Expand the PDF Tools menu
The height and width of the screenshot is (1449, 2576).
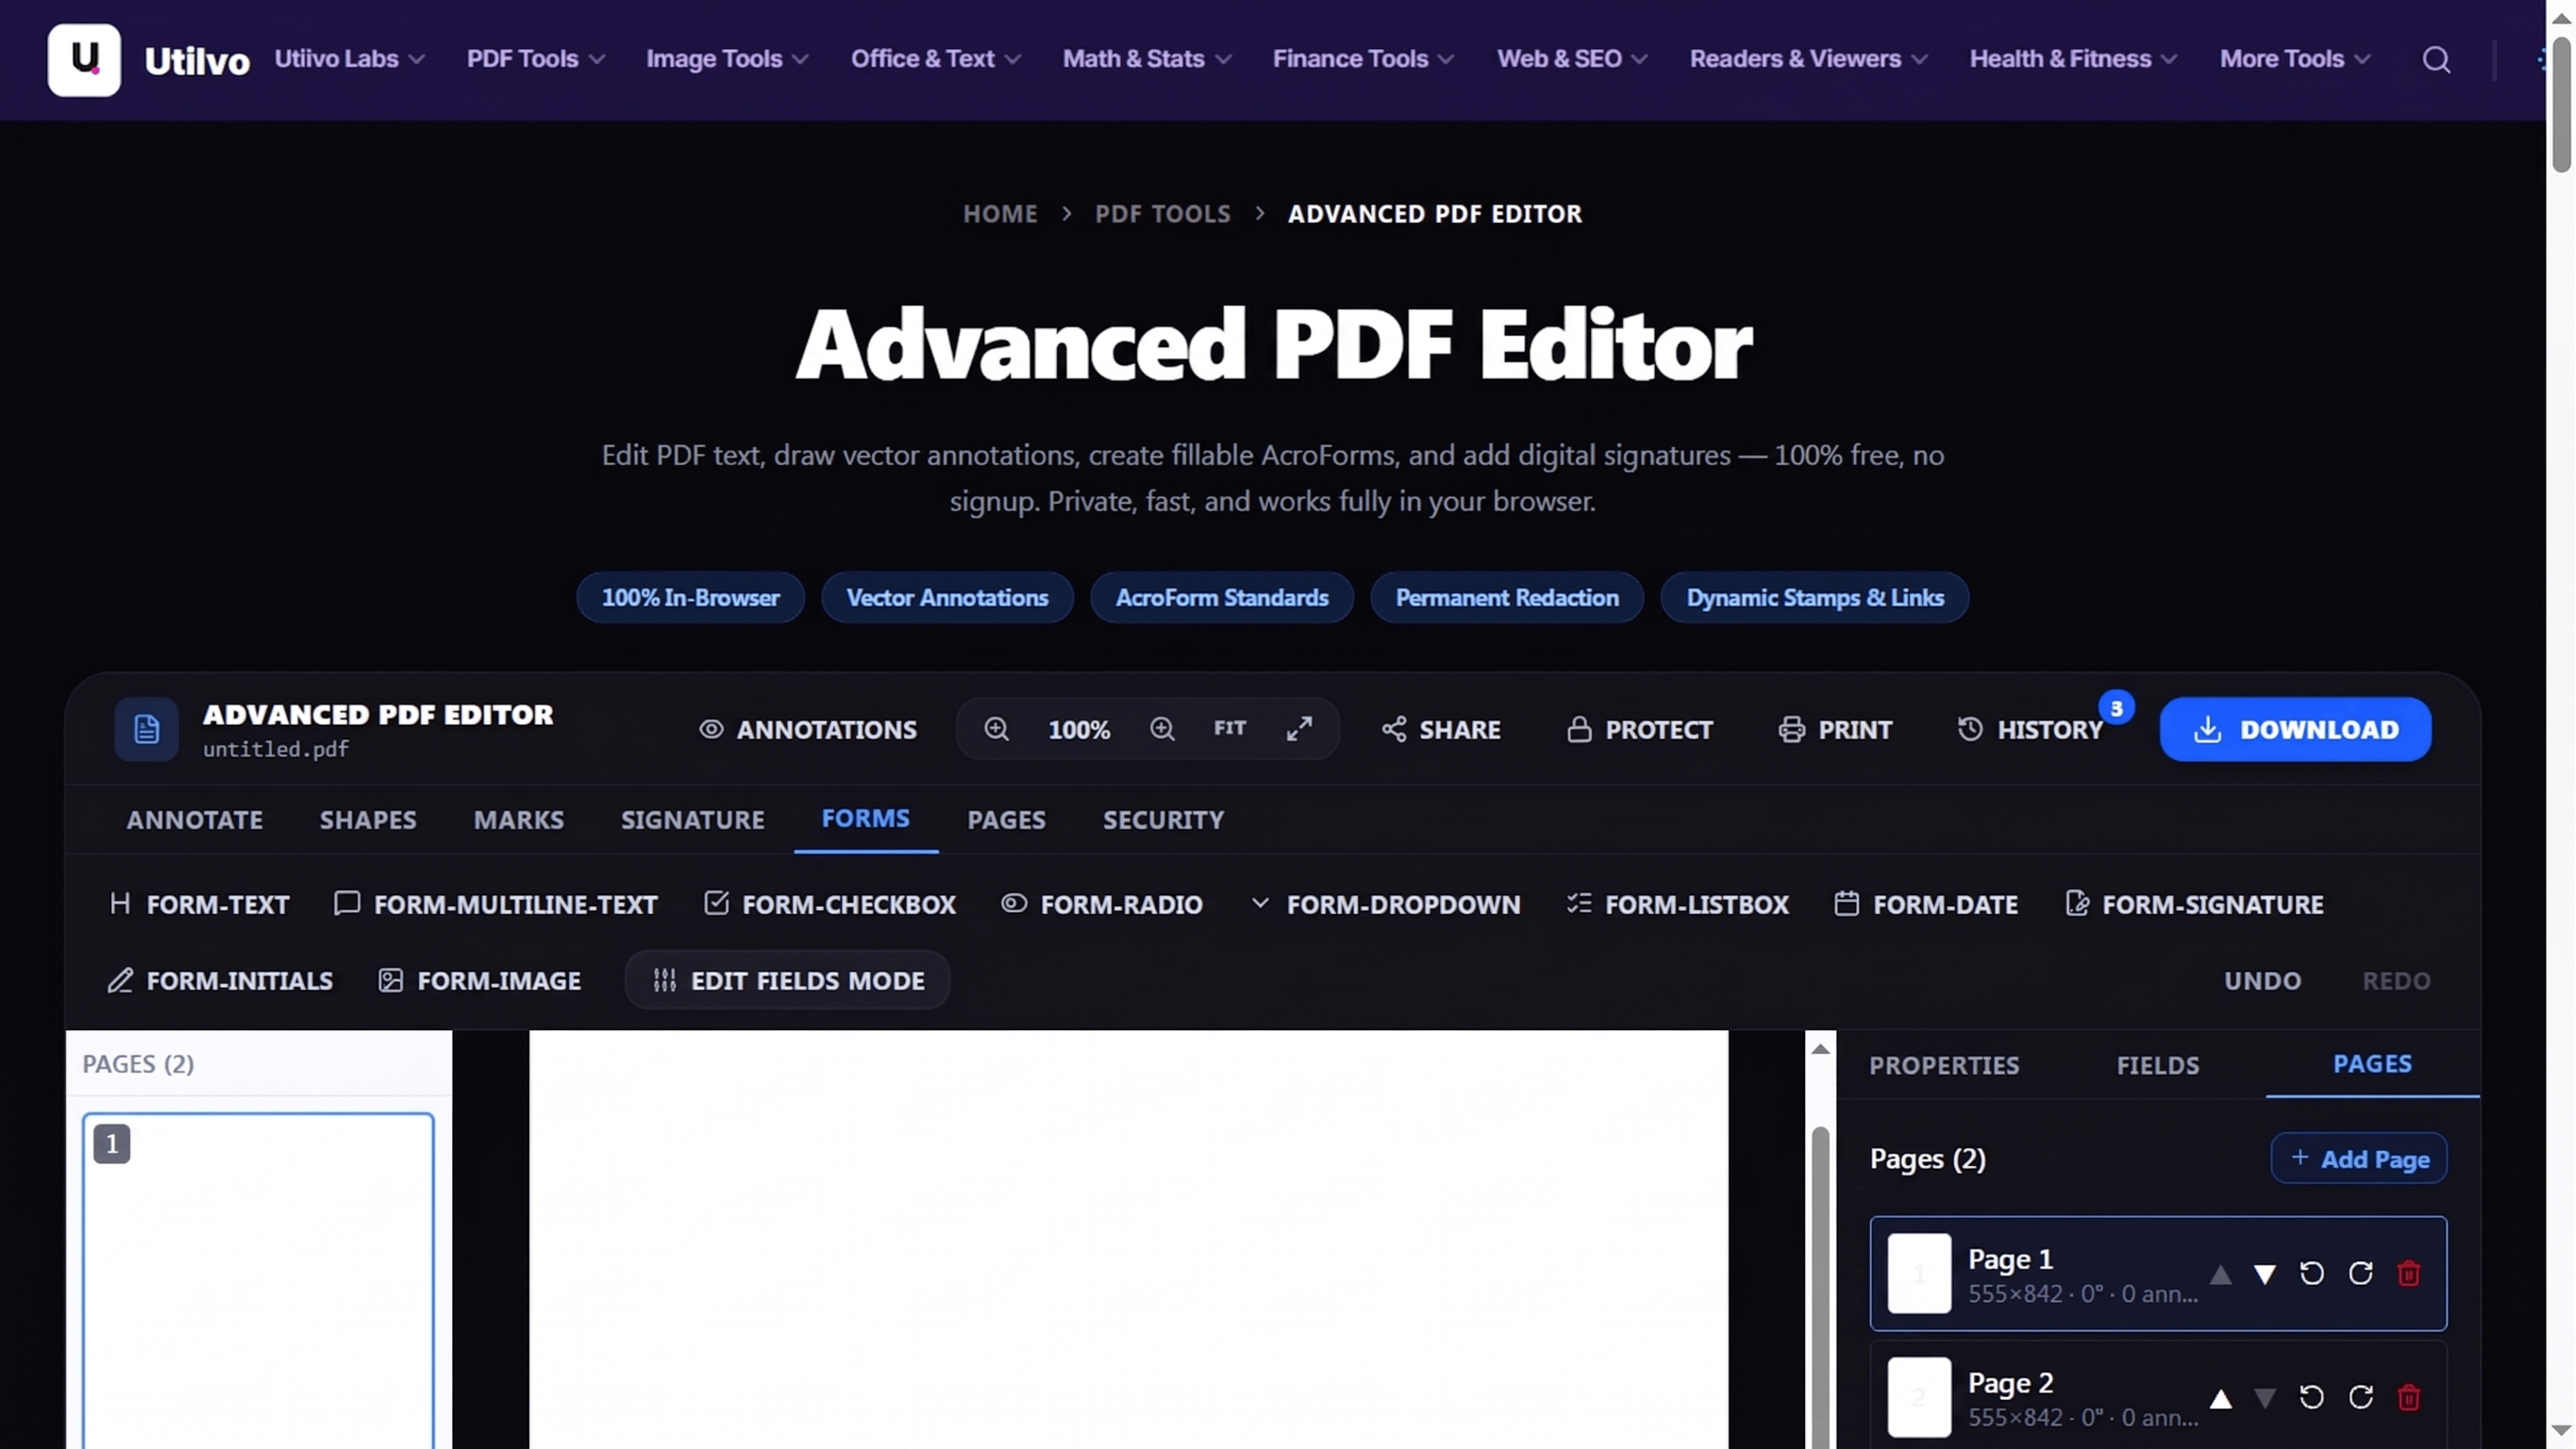[x=536, y=59]
